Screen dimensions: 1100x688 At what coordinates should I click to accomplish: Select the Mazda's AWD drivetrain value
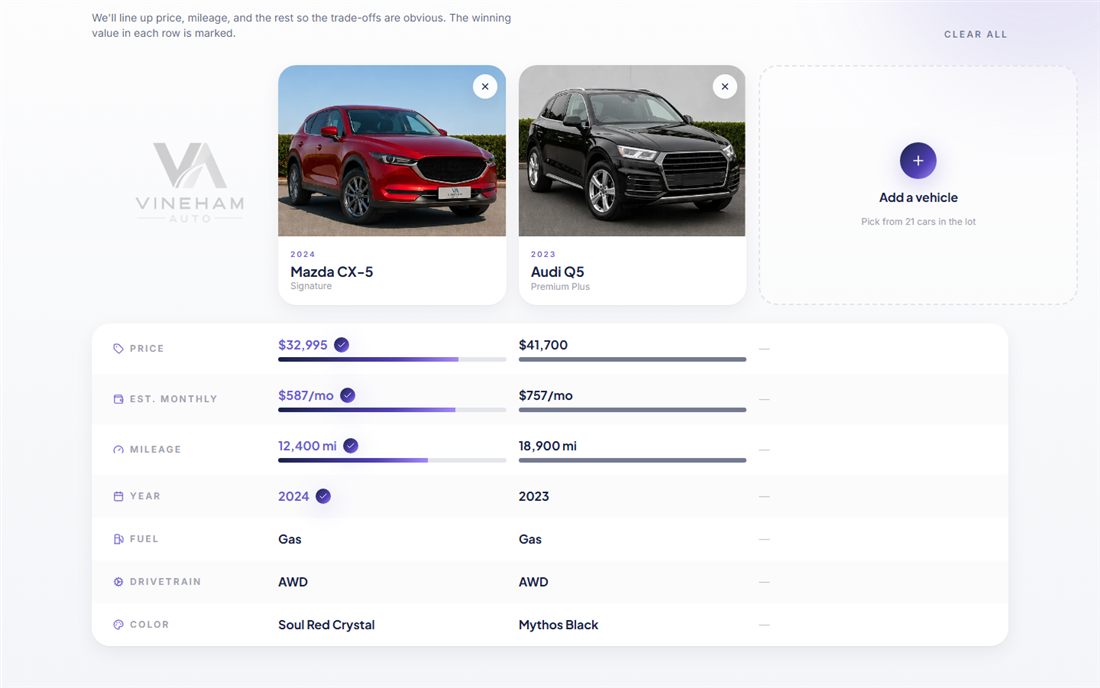[293, 581]
